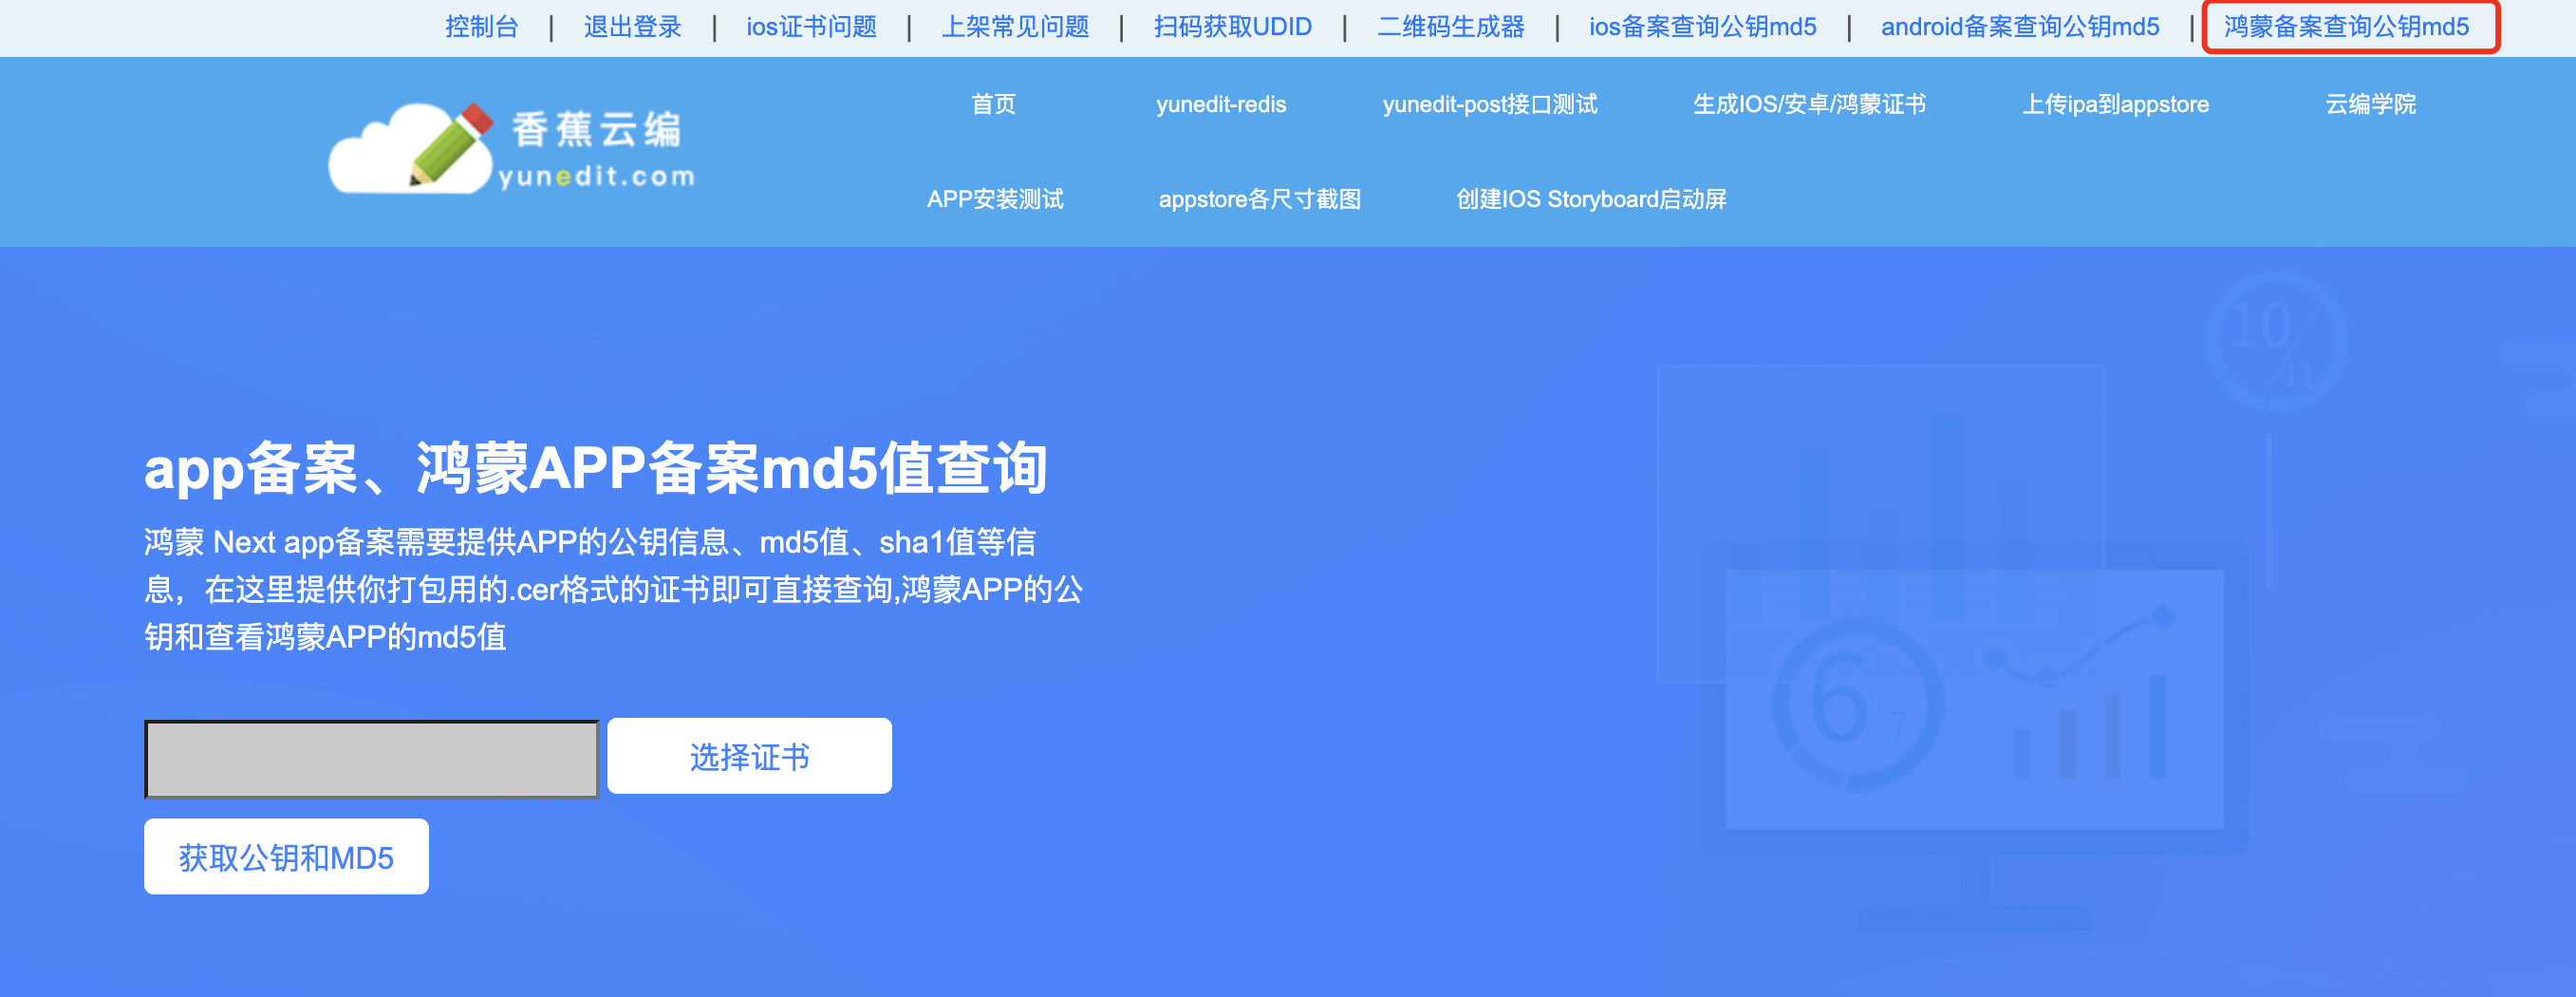The image size is (2576, 997).
Task: Open 上传ipa到appstore menu item
Action: [x=2115, y=104]
